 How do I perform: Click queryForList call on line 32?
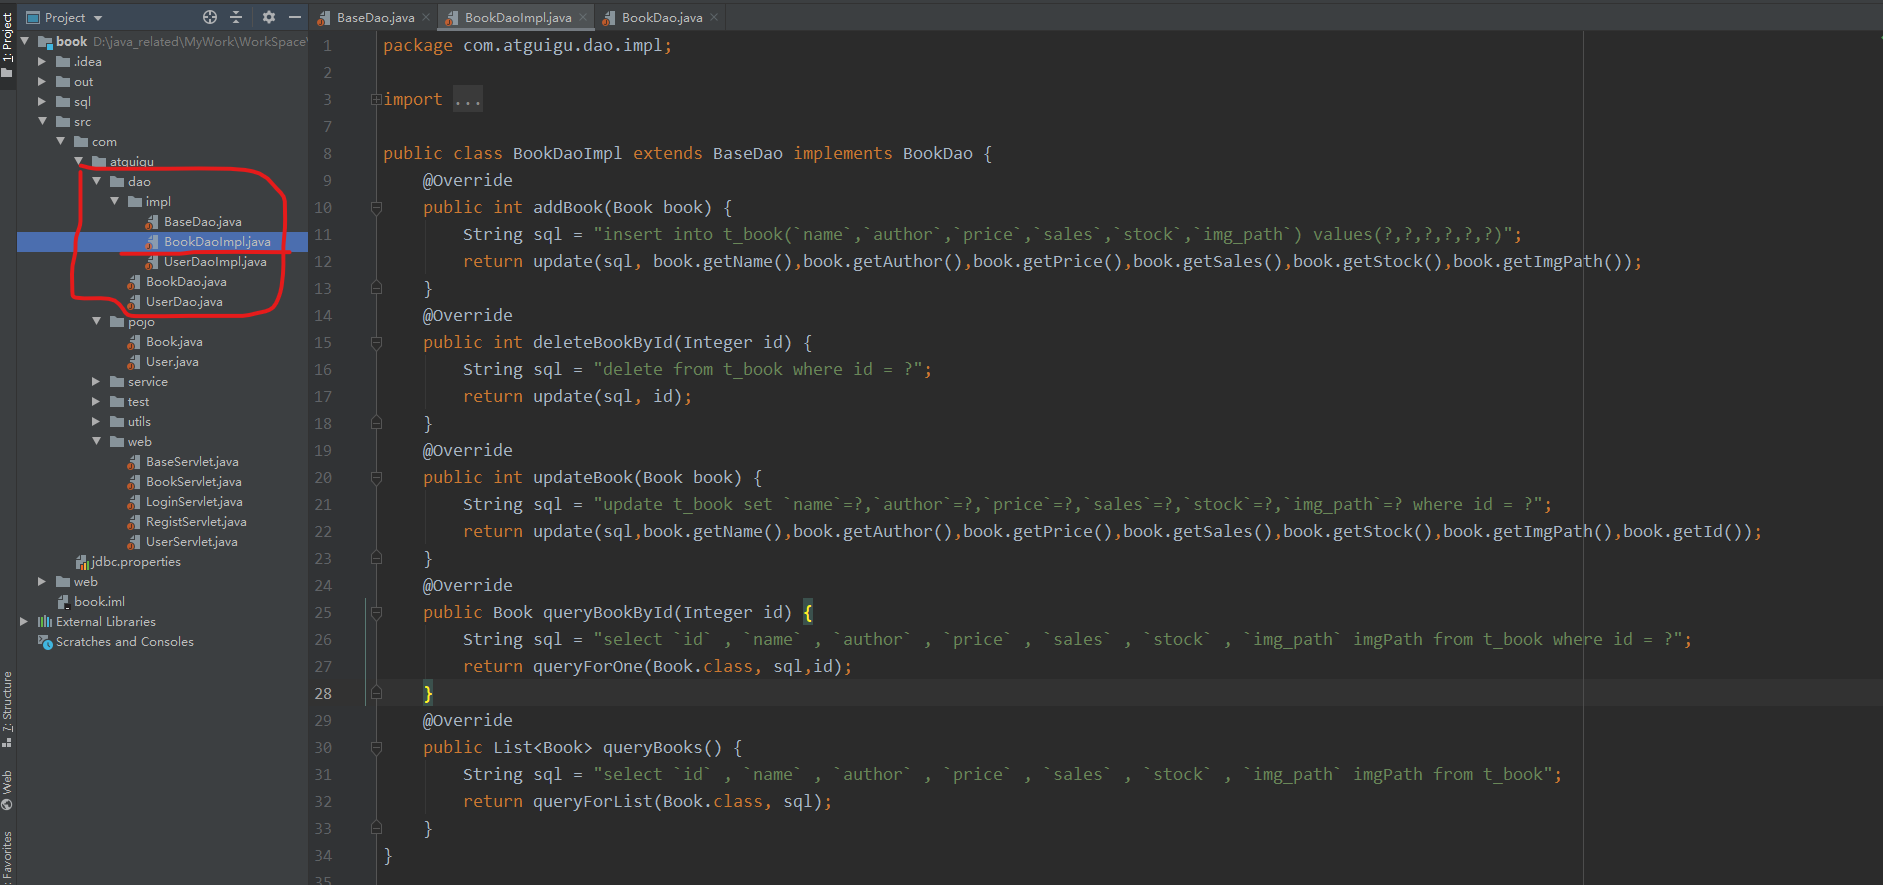point(592,801)
